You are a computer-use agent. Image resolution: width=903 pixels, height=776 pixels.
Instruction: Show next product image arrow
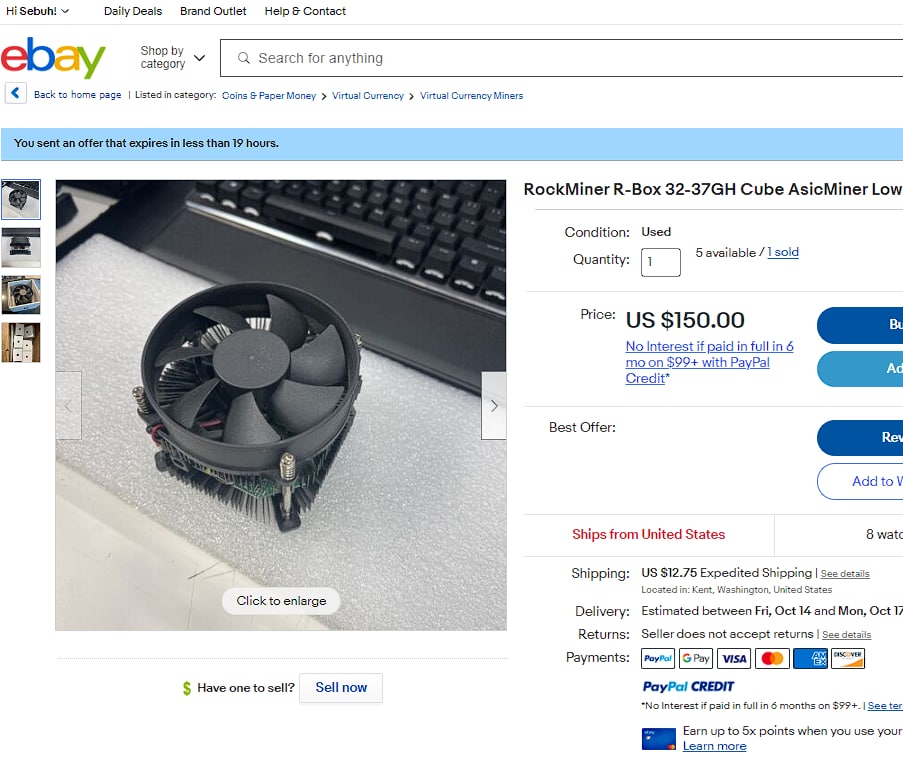pos(494,406)
